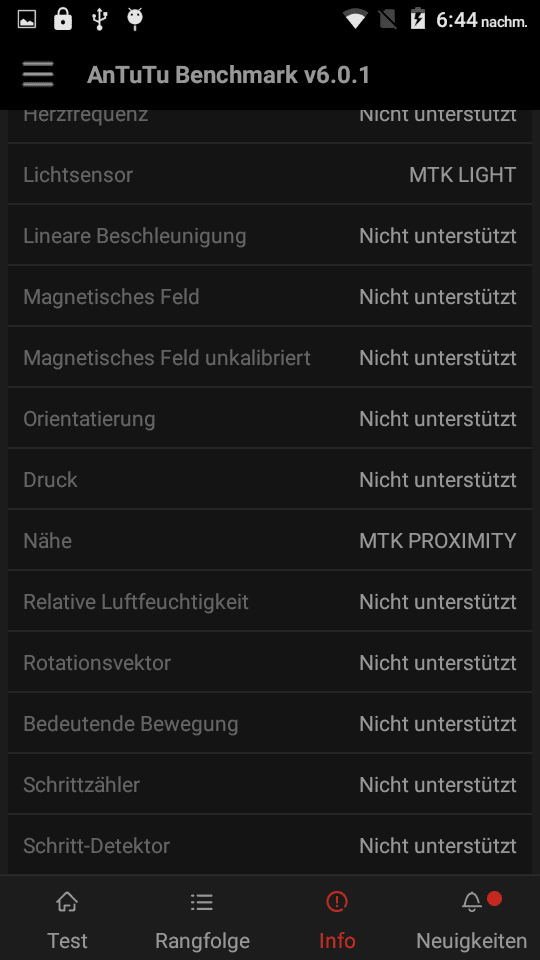Screen dimensions: 540x960
Task: Tap the home icon for Test
Action: [67, 902]
